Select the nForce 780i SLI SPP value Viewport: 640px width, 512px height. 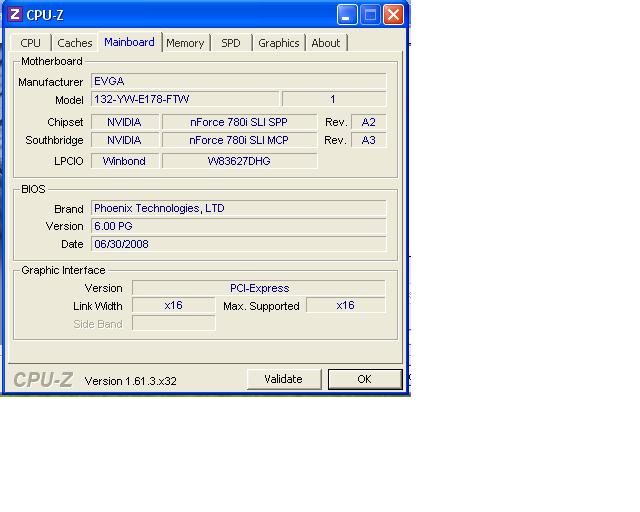click(239, 122)
